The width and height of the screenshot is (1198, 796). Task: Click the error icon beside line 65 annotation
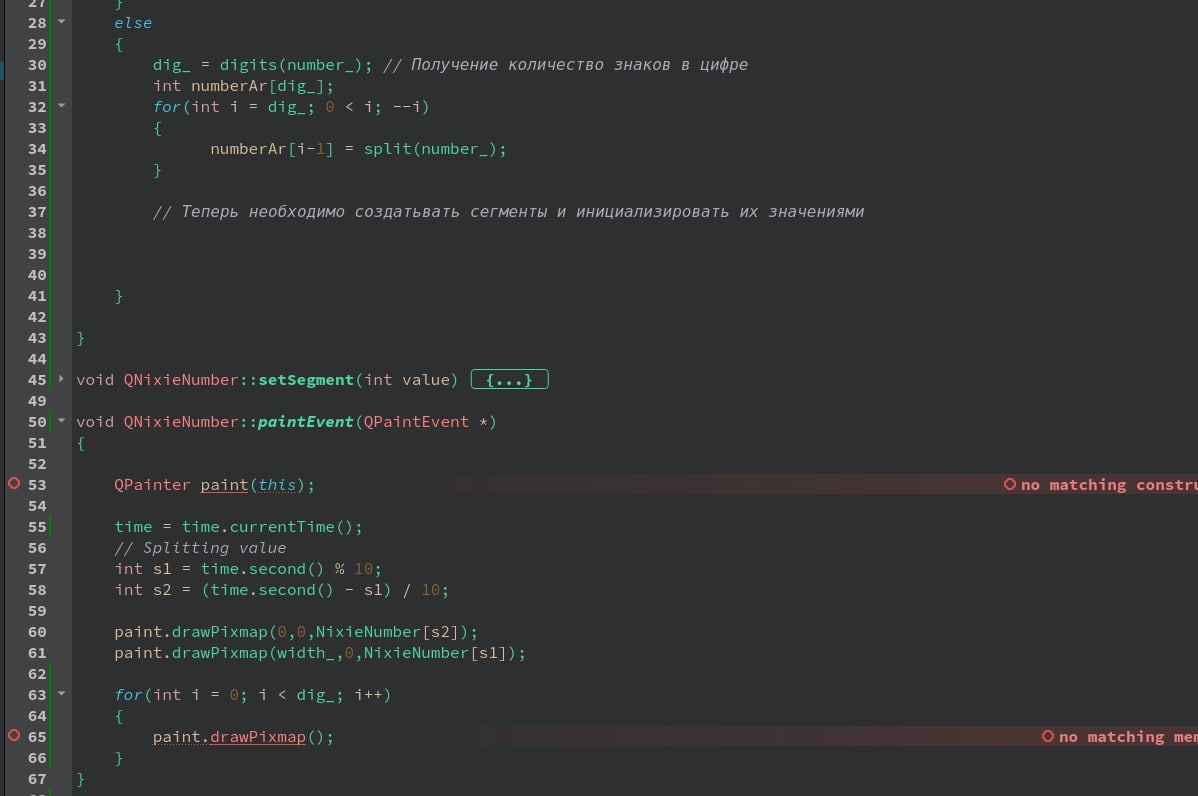(x=1048, y=736)
